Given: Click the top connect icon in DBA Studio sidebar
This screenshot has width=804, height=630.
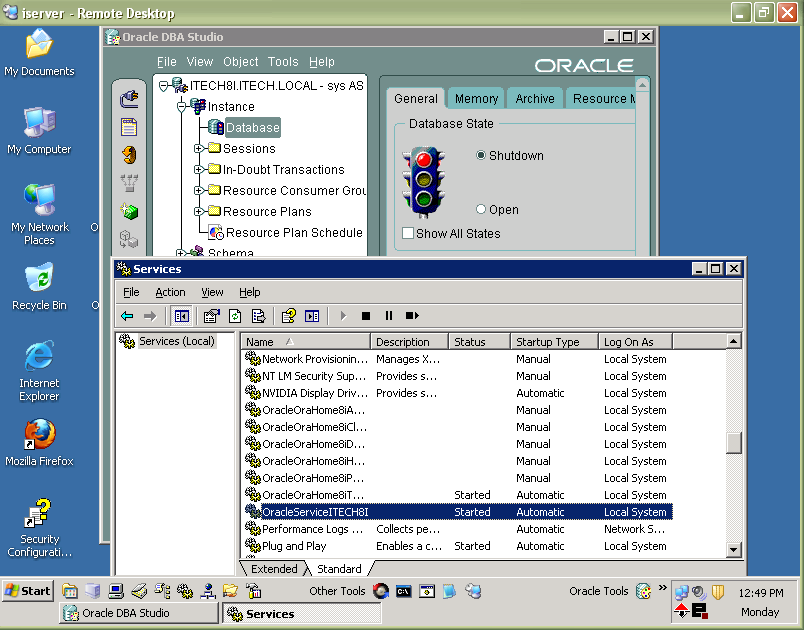Looking at the screenshot, I should coord(129,98).
